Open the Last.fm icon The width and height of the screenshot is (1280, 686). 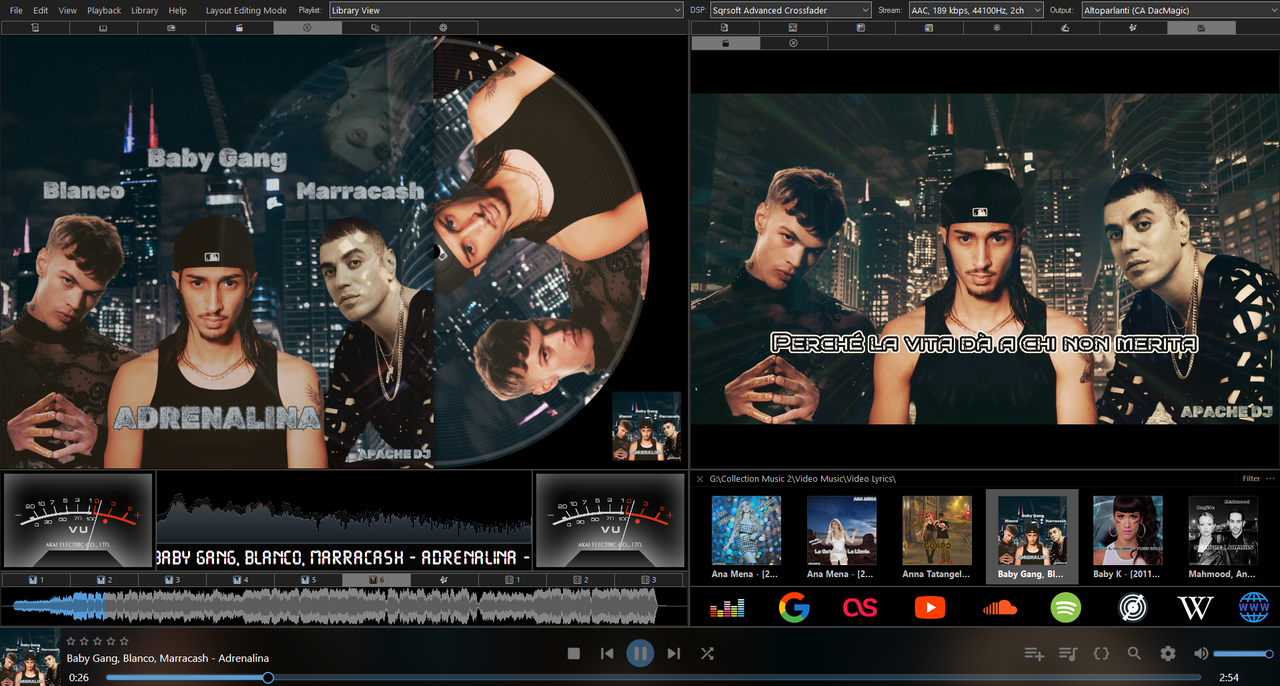(x=860, y=607)
